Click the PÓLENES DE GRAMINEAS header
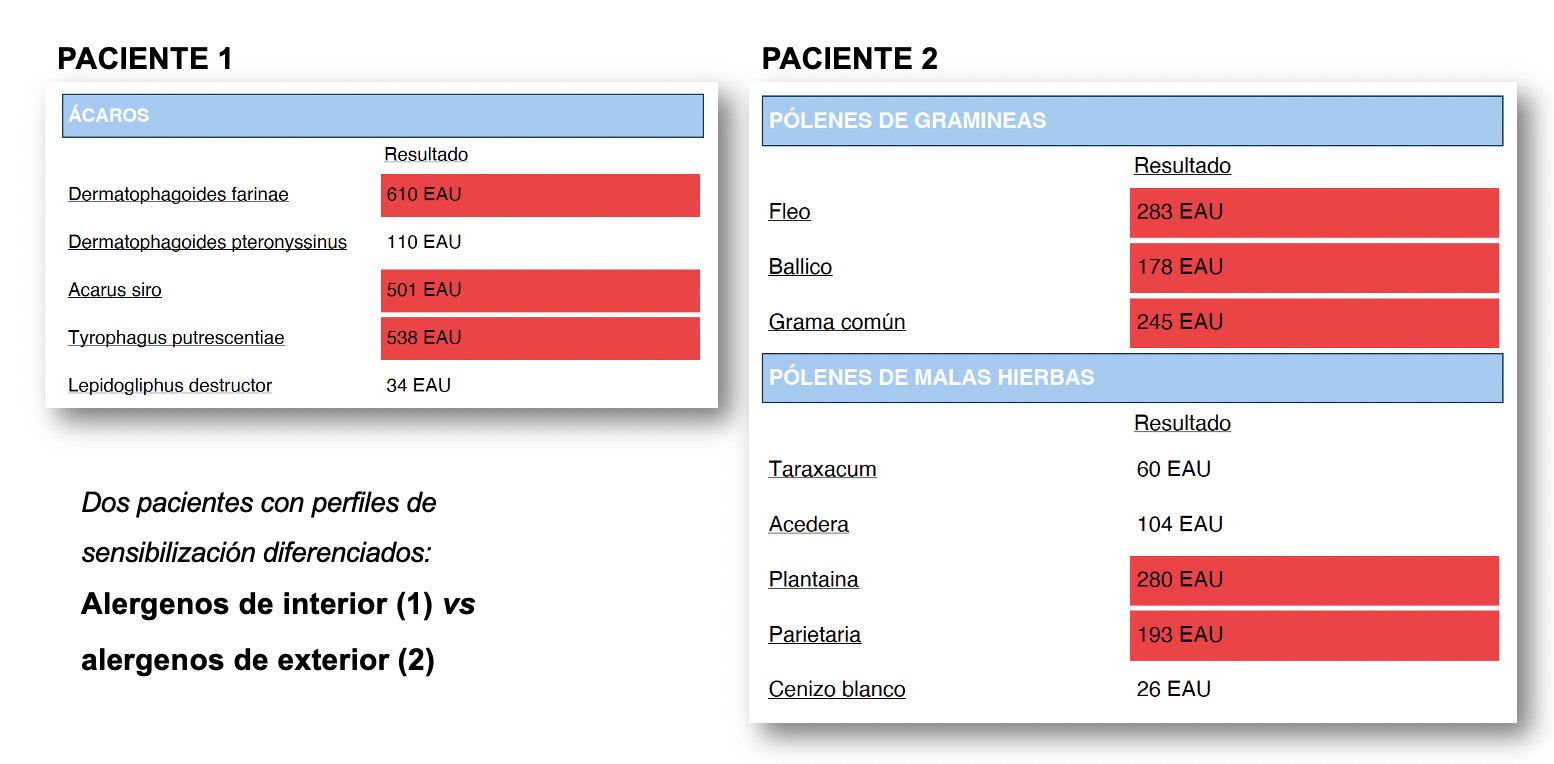1554x764 pixels. [1132, 120]
